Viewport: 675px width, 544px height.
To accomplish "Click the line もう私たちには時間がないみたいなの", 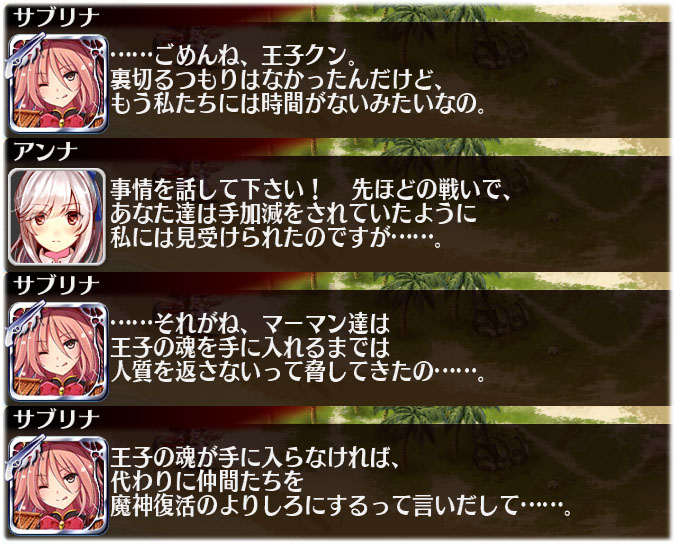I will click(x=298, y=103).
